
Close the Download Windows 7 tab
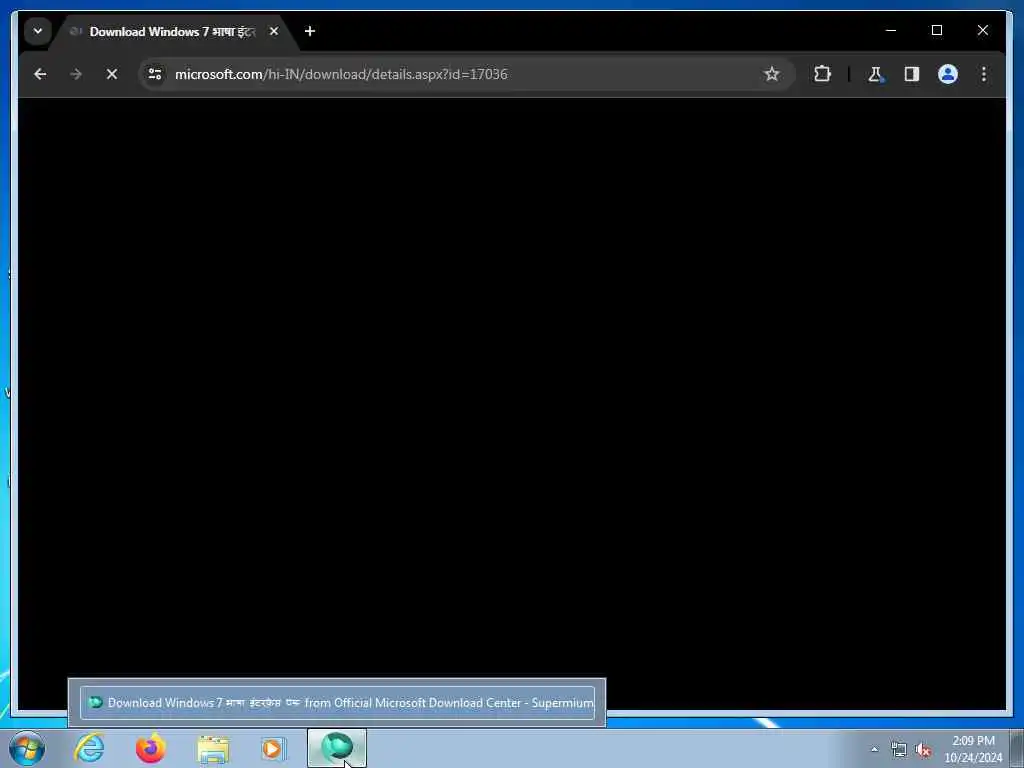pyautogui.click(x=274, y=31)
